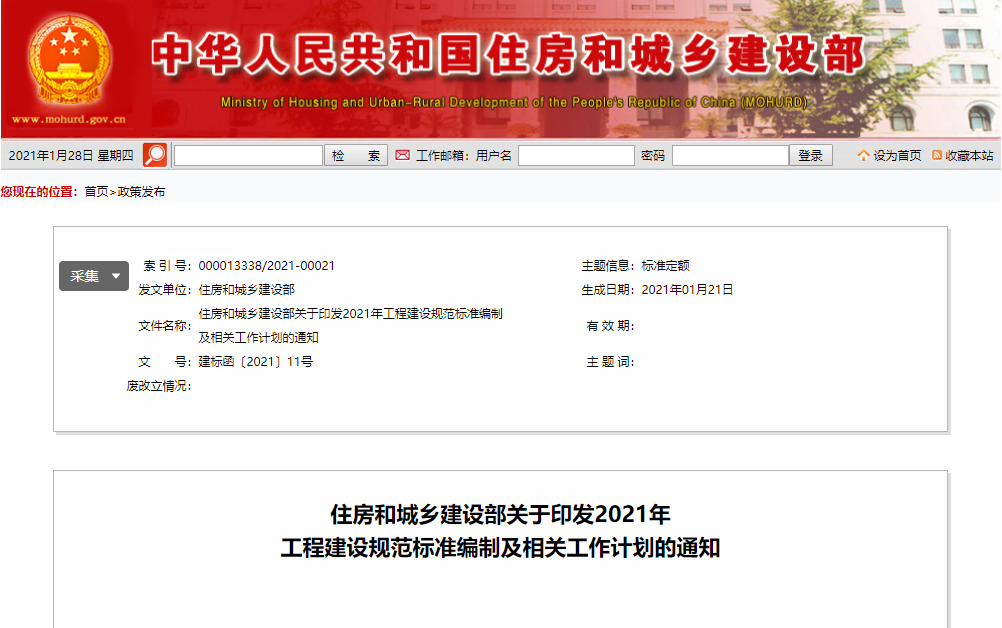Viewport: 1002px width, 628px height.
Task: Focus the 密码 password field
Action: [730, 155]
